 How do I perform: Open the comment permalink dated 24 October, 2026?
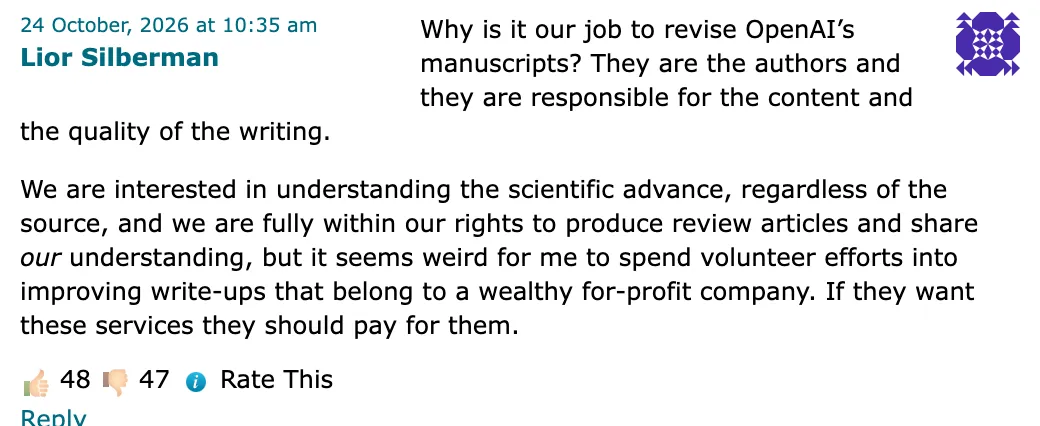[168, 25]
